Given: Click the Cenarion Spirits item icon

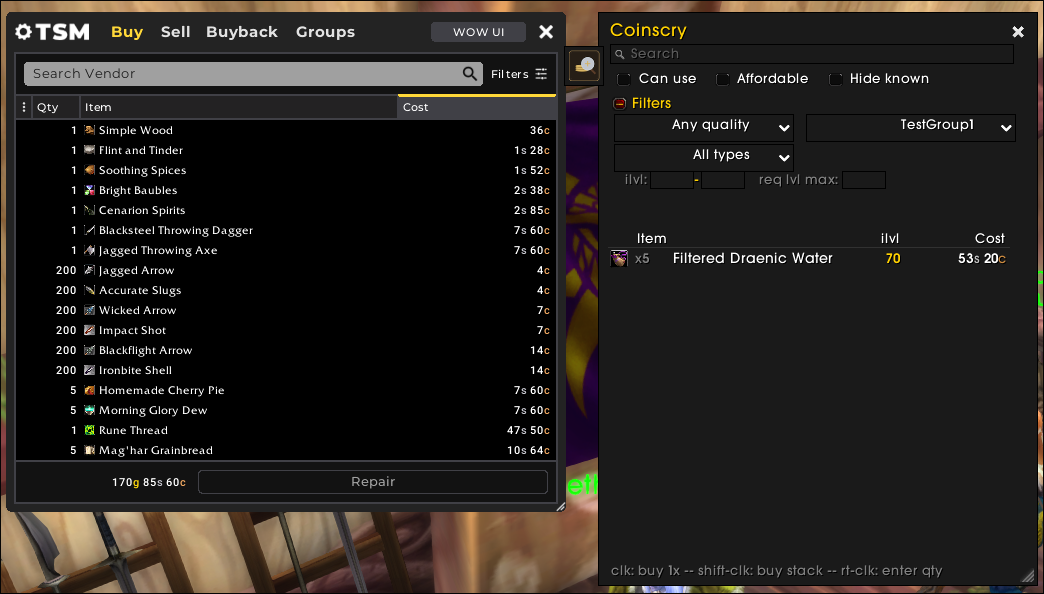Looking at the screenshot, I should pos(89,210).
